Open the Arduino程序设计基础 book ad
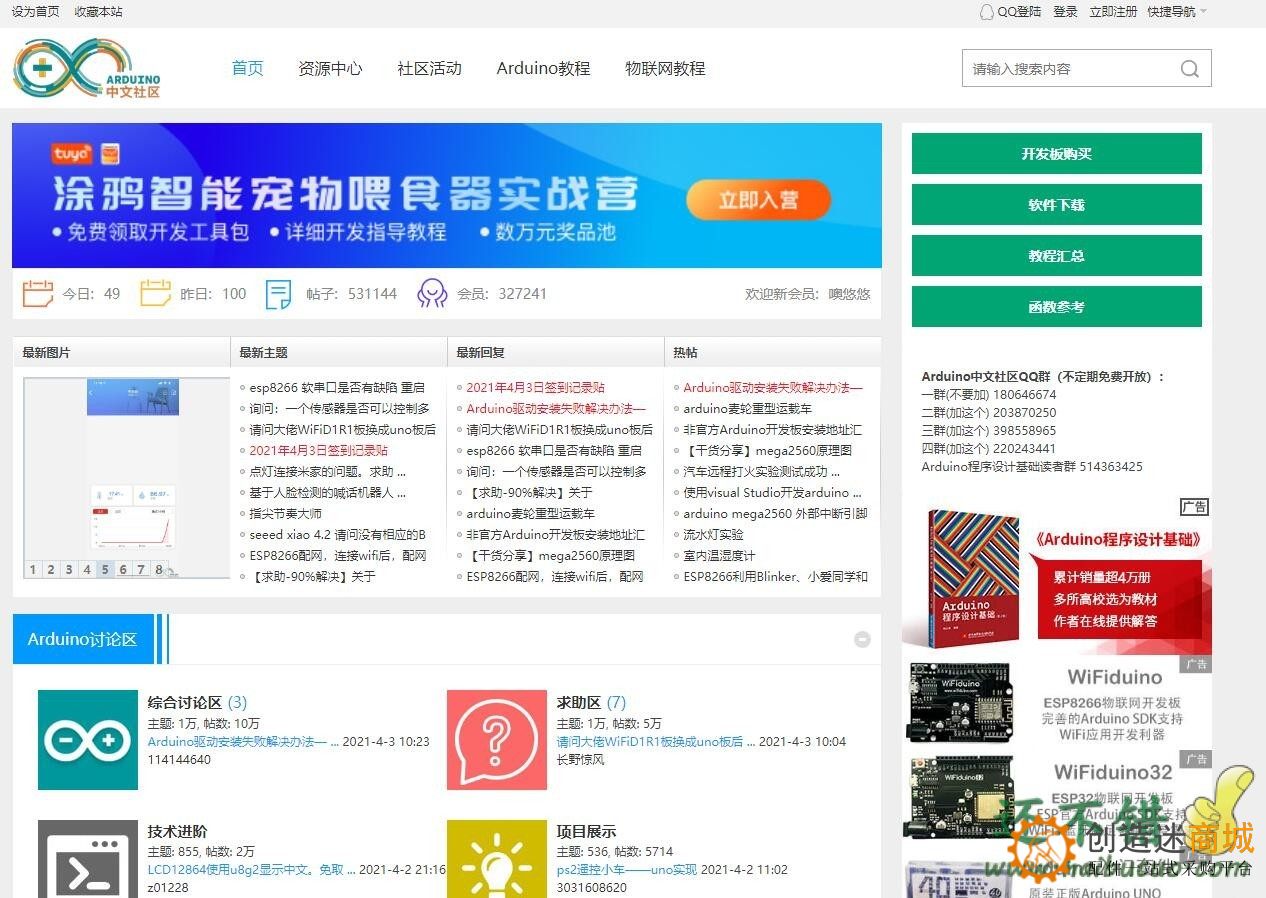Screen dimensions: 1266x898 tap(1056, 576)
